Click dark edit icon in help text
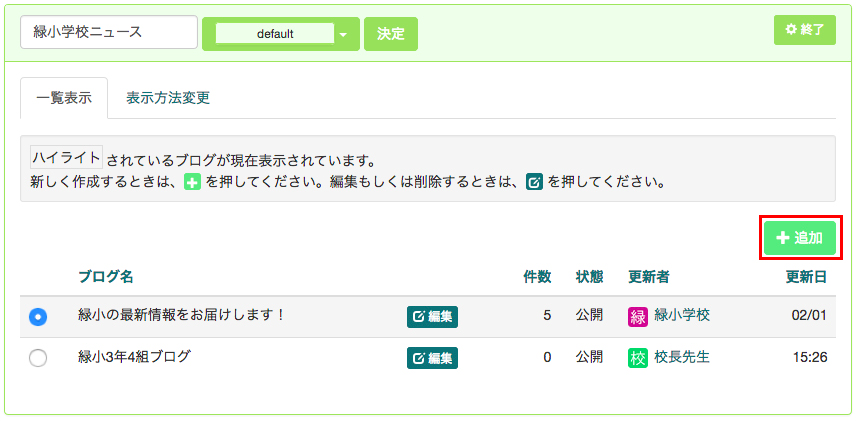 point(534,182)
